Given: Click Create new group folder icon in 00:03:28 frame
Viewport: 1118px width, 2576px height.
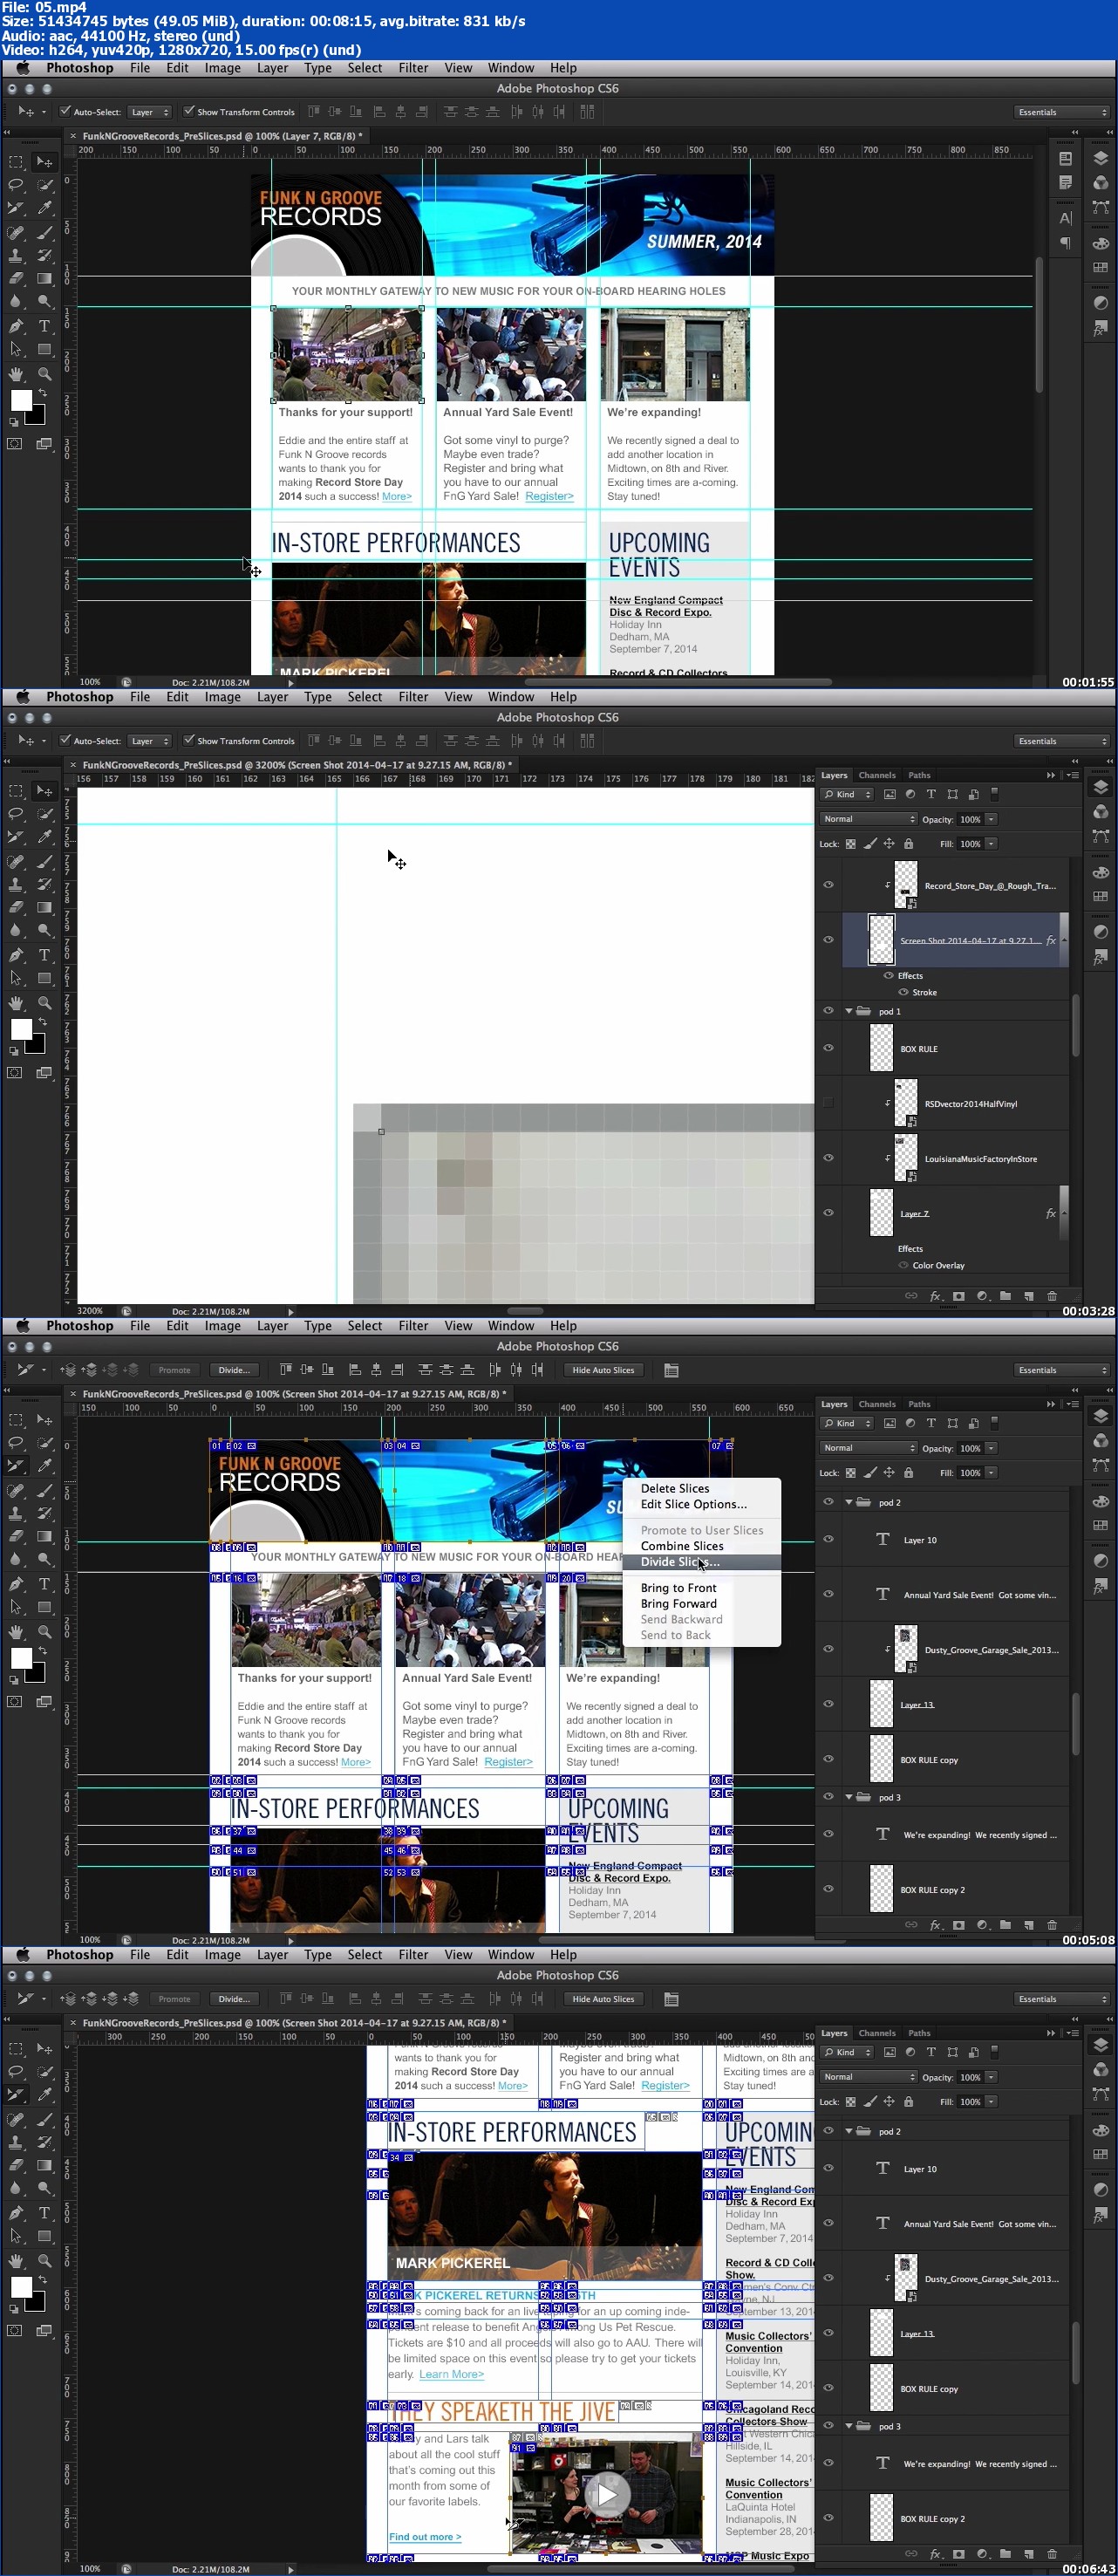Looking at the screenshot, I should pos(1005,1296).
